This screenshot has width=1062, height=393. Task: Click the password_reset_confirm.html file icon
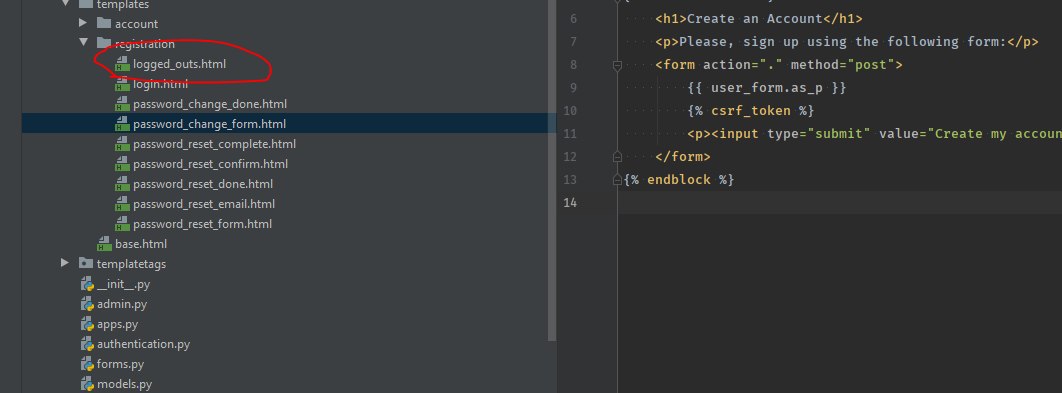(122, 164)
